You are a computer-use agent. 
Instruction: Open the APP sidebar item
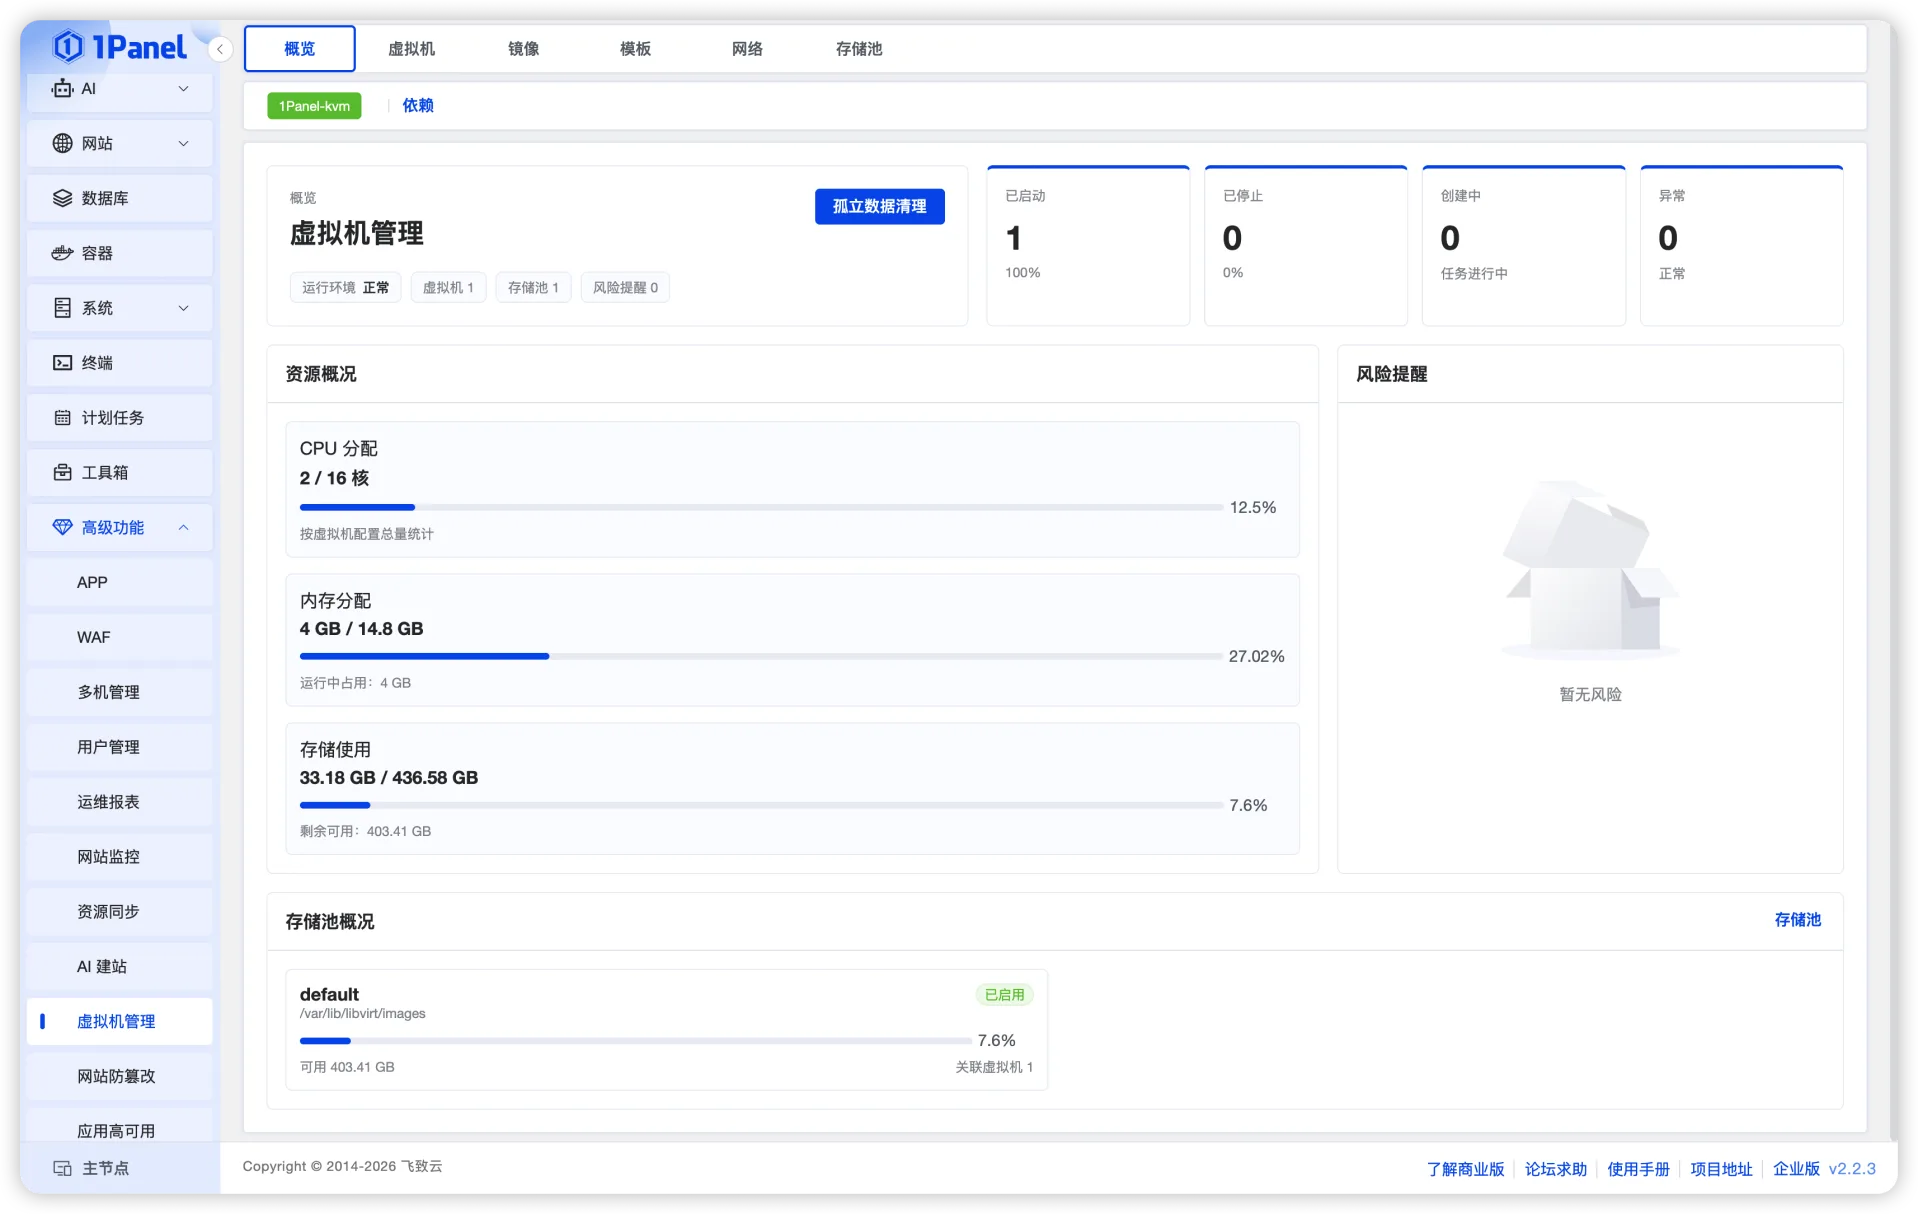coord(119,582)
